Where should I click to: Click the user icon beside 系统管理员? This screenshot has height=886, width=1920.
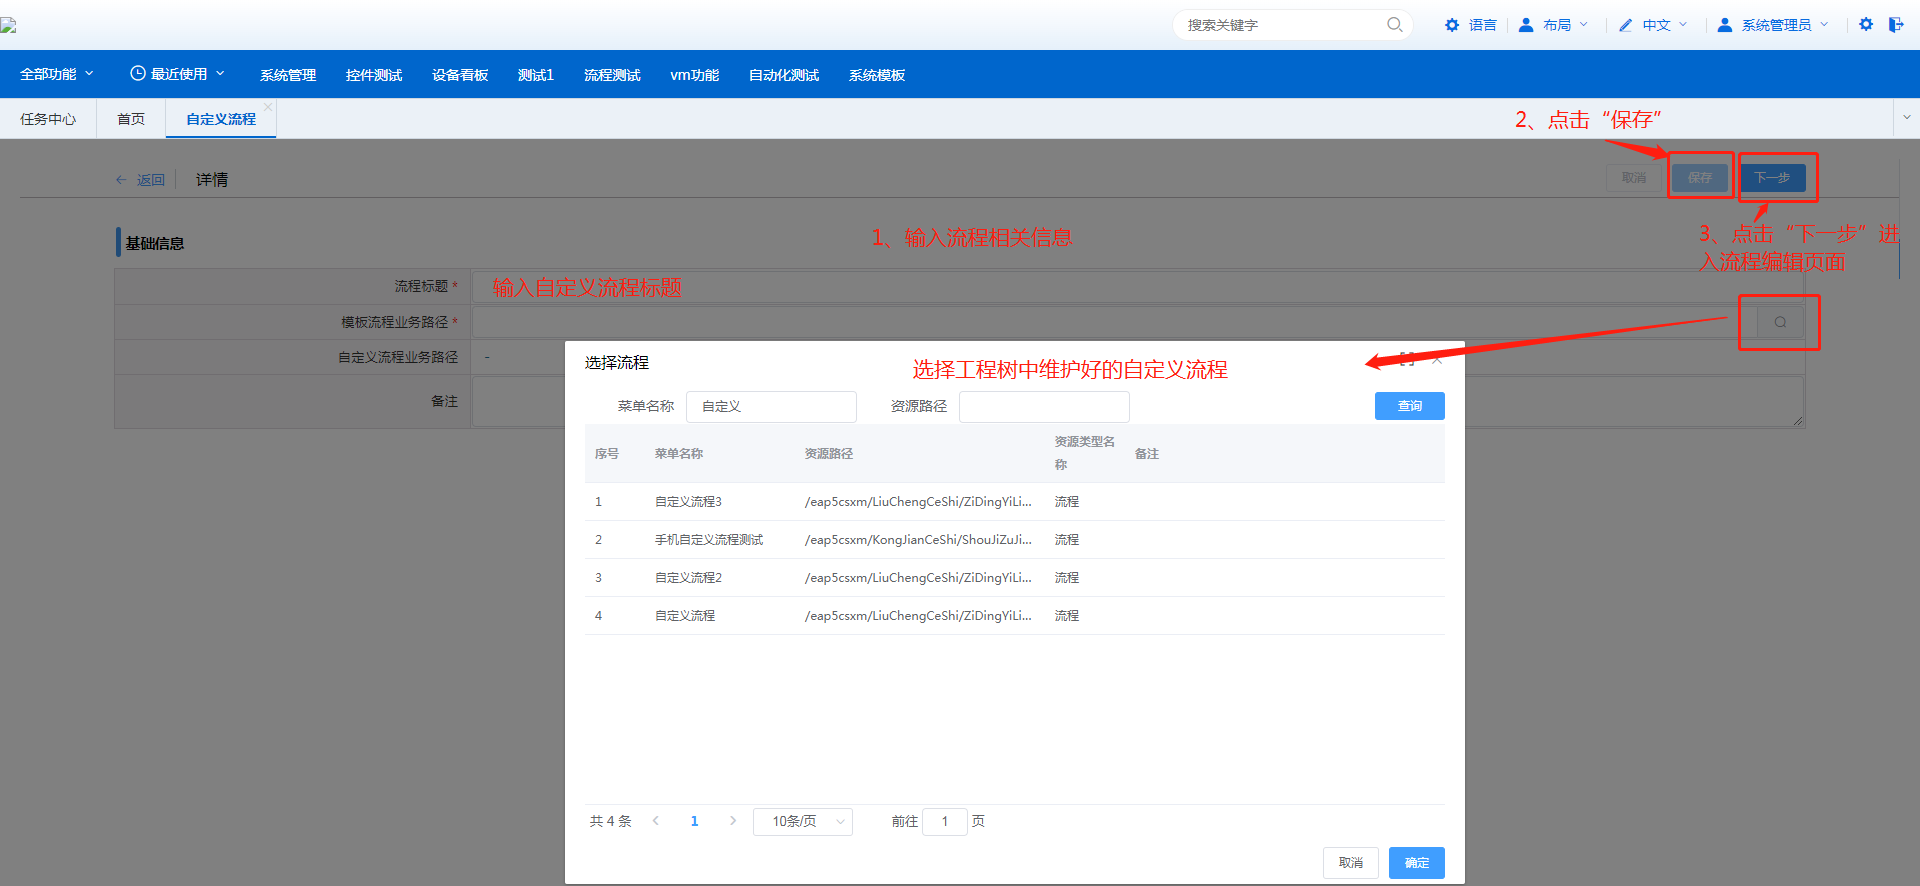(x=1725, y=25)
